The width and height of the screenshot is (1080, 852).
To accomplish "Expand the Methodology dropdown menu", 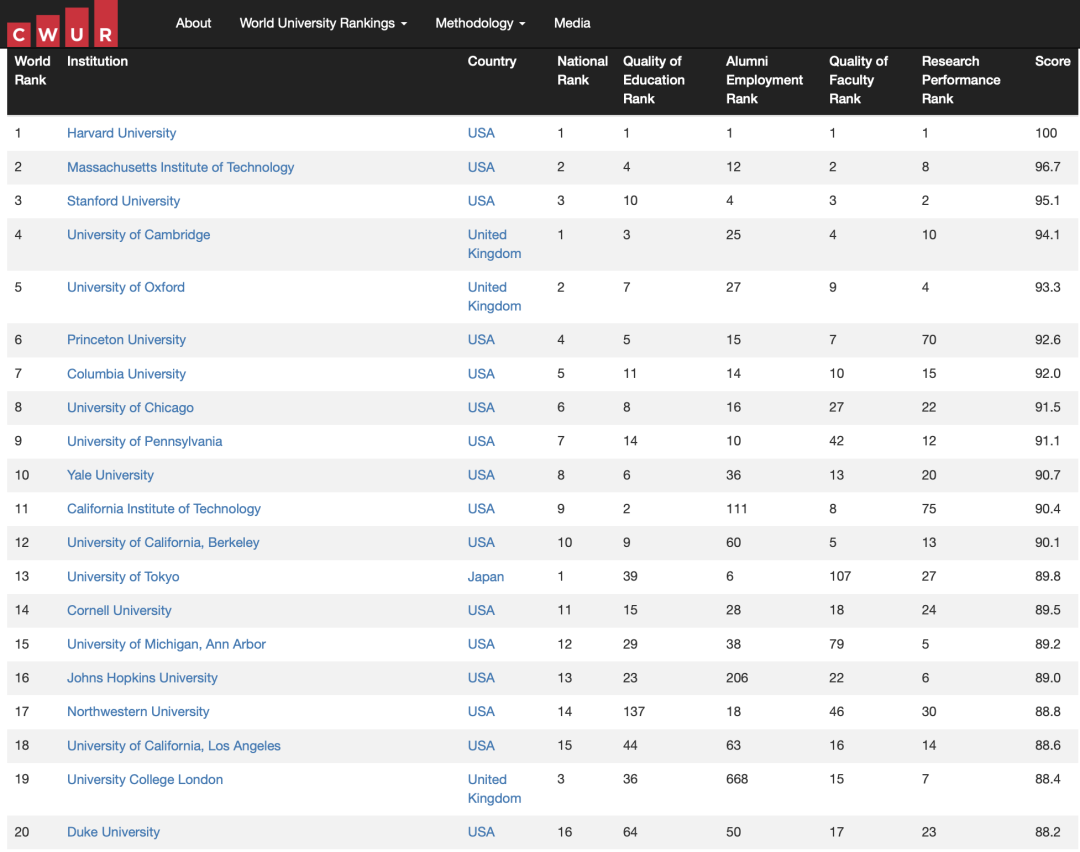I will (x=480, y=23).
